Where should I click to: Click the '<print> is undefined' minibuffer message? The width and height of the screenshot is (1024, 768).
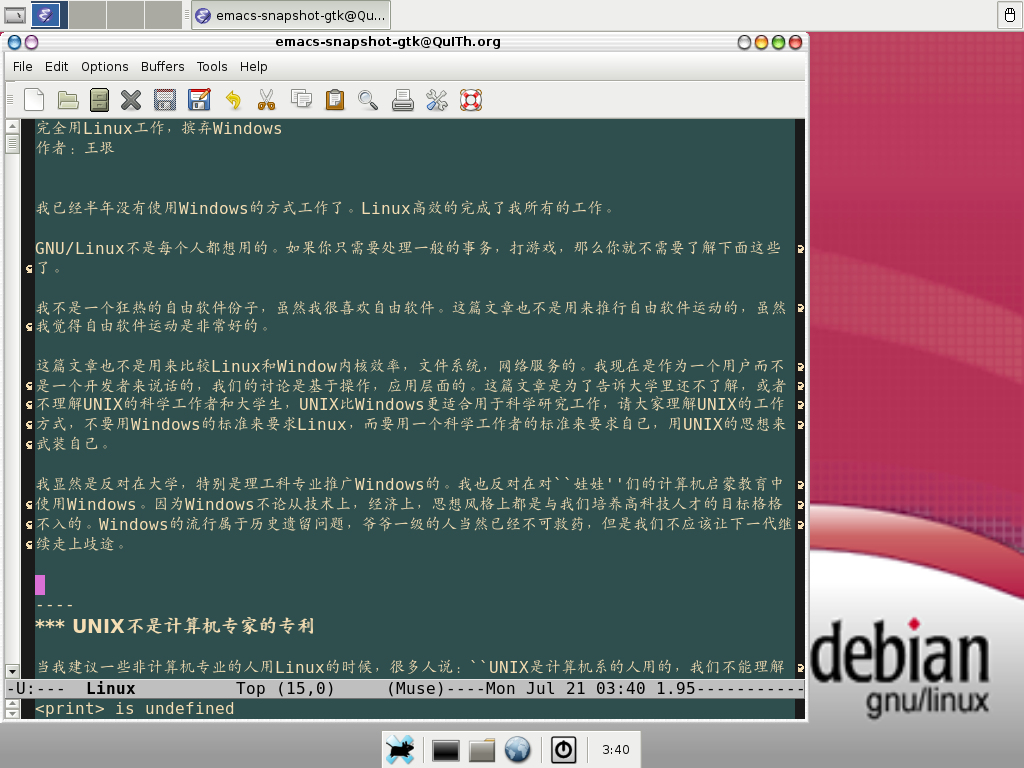(135, 709)
